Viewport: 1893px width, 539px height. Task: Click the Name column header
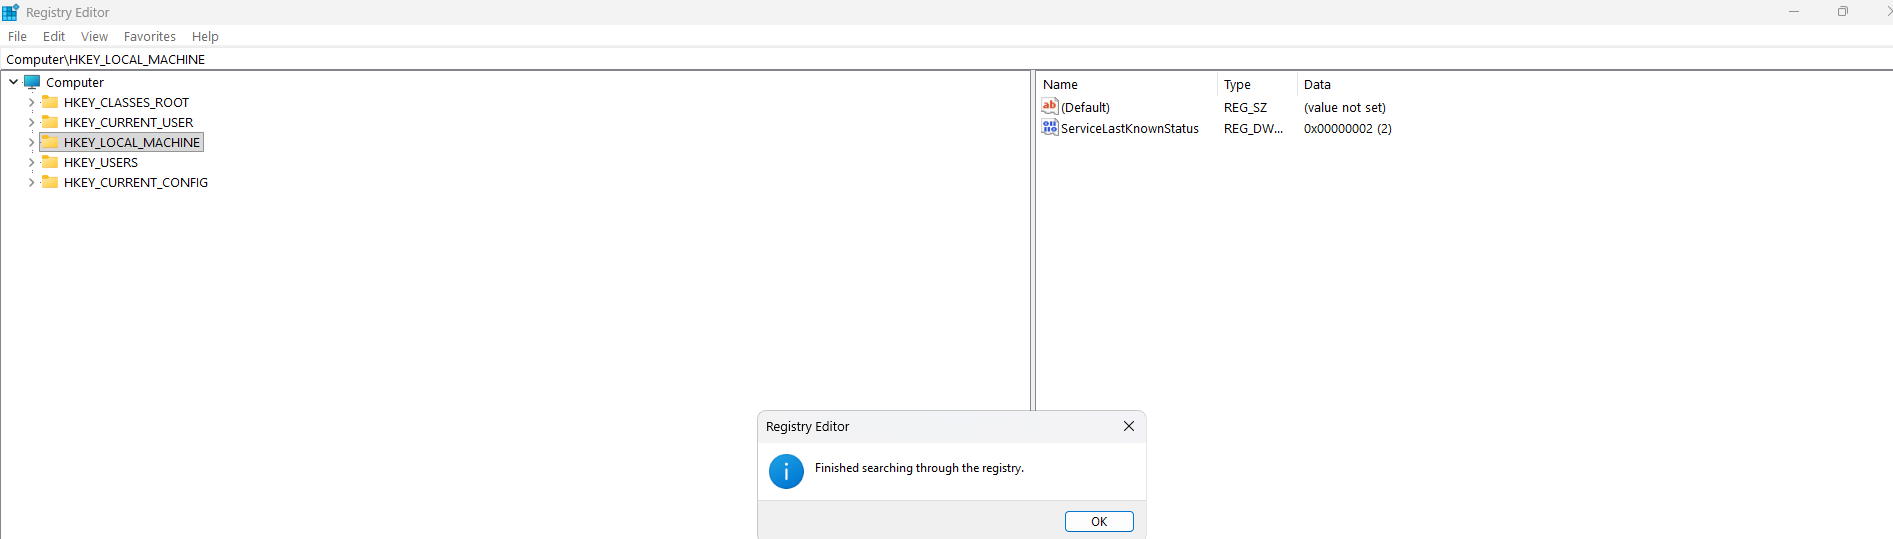pos(1126,84)
